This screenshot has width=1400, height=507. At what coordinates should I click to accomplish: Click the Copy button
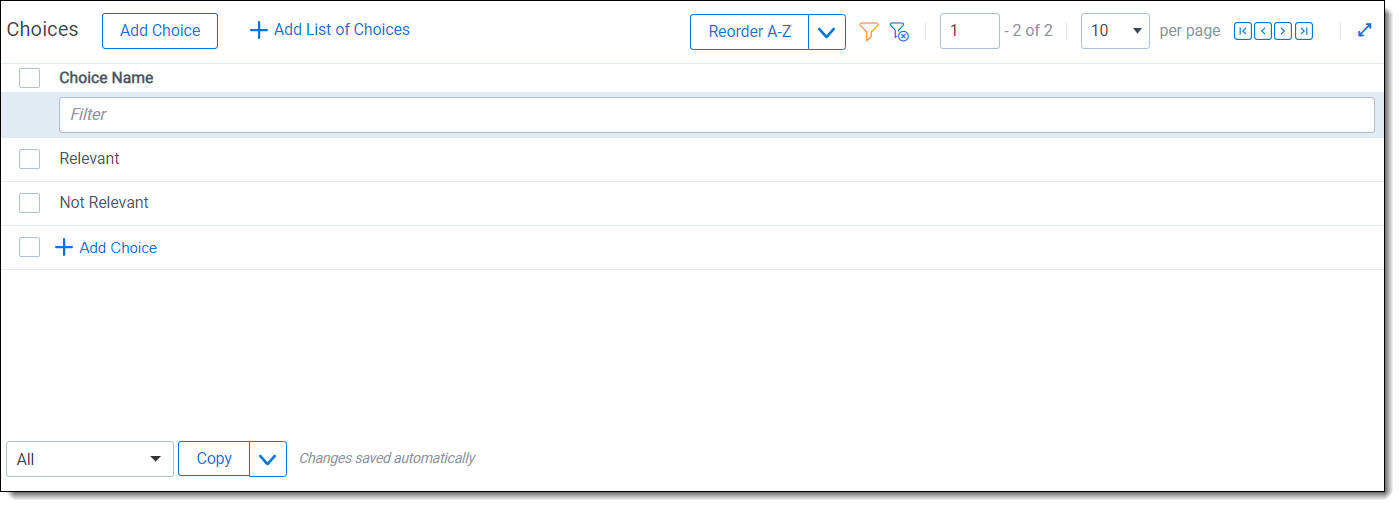click(214, 459)
